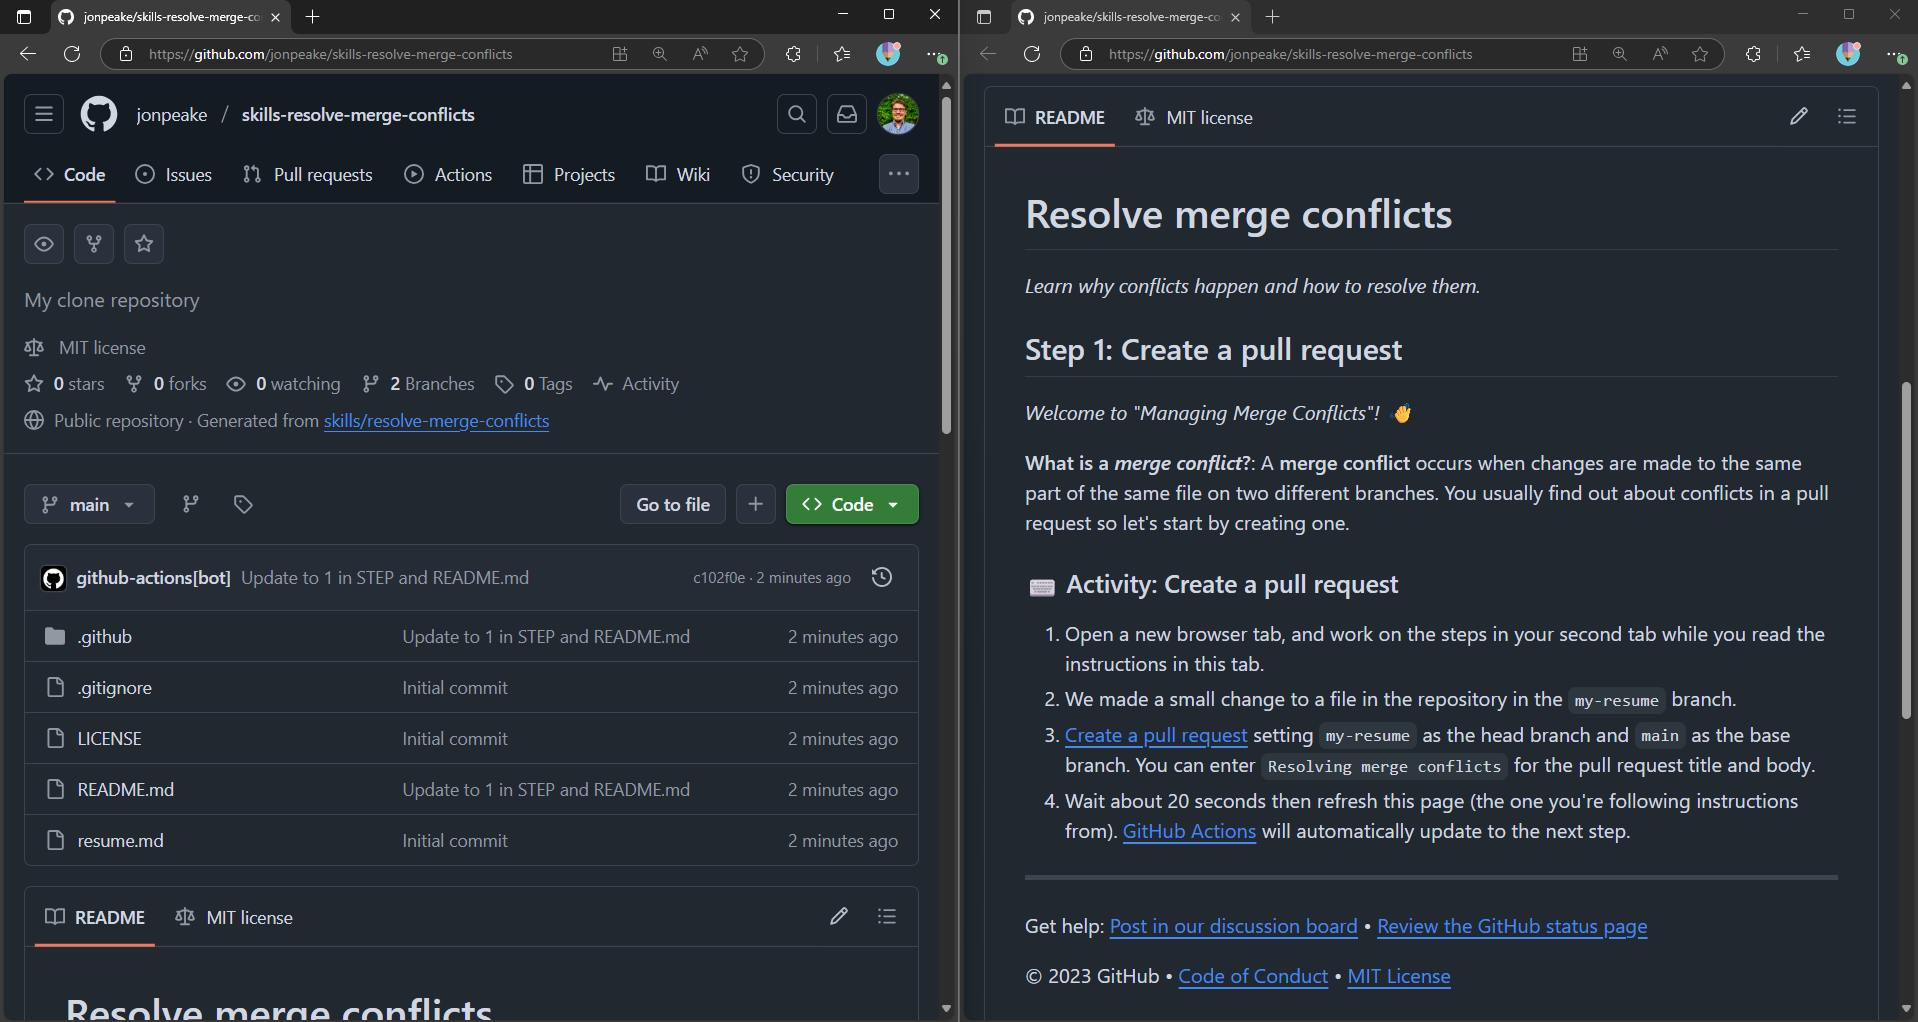Viewport: 1918px width, 1022px height.
Task: Open the hamburger navigation menu in left window
Action: click(x=44, y=115)
